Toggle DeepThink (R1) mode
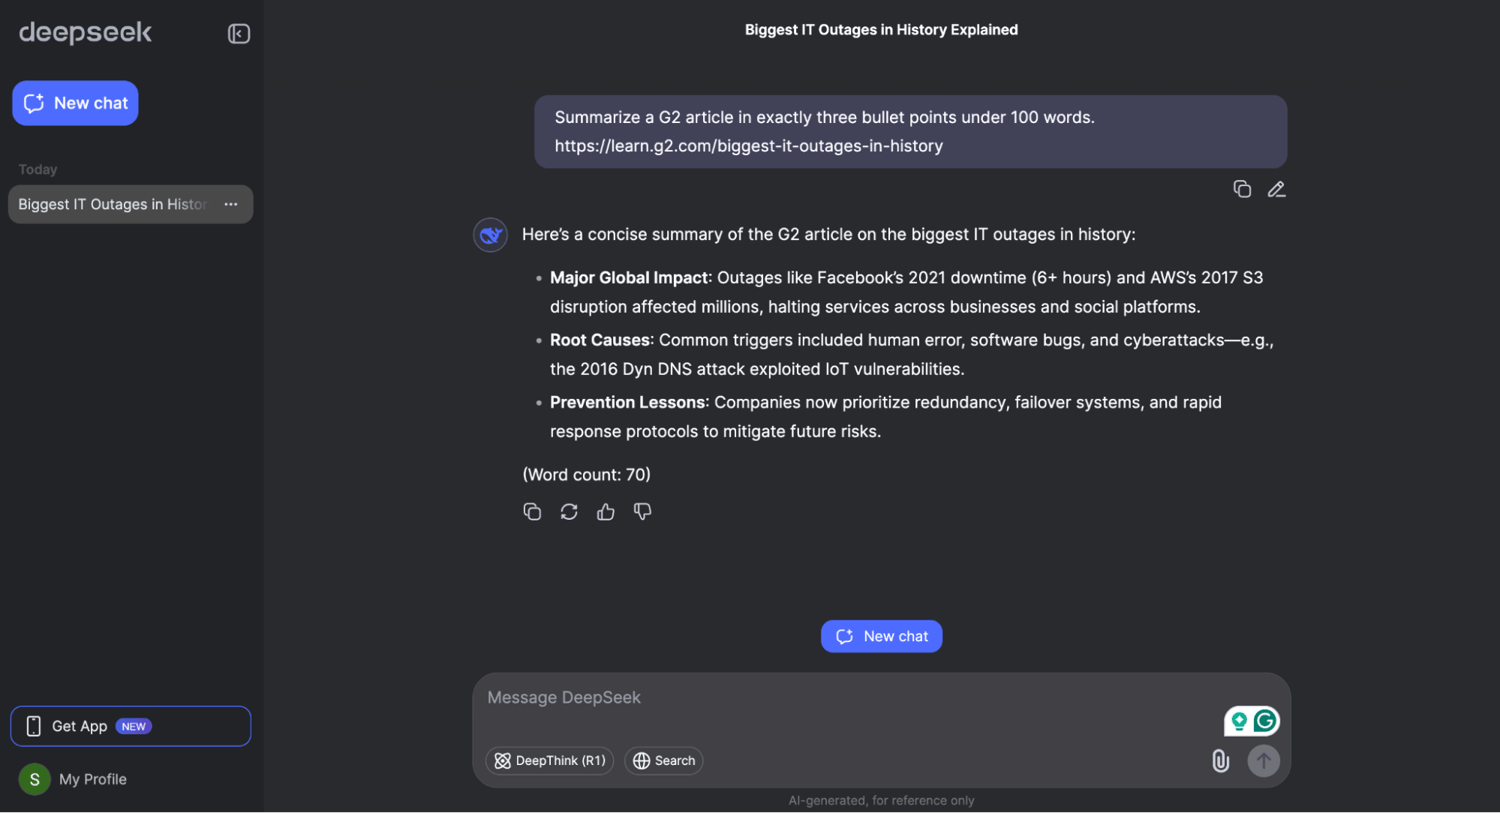 pyautogui.click(x=550, y=761)
